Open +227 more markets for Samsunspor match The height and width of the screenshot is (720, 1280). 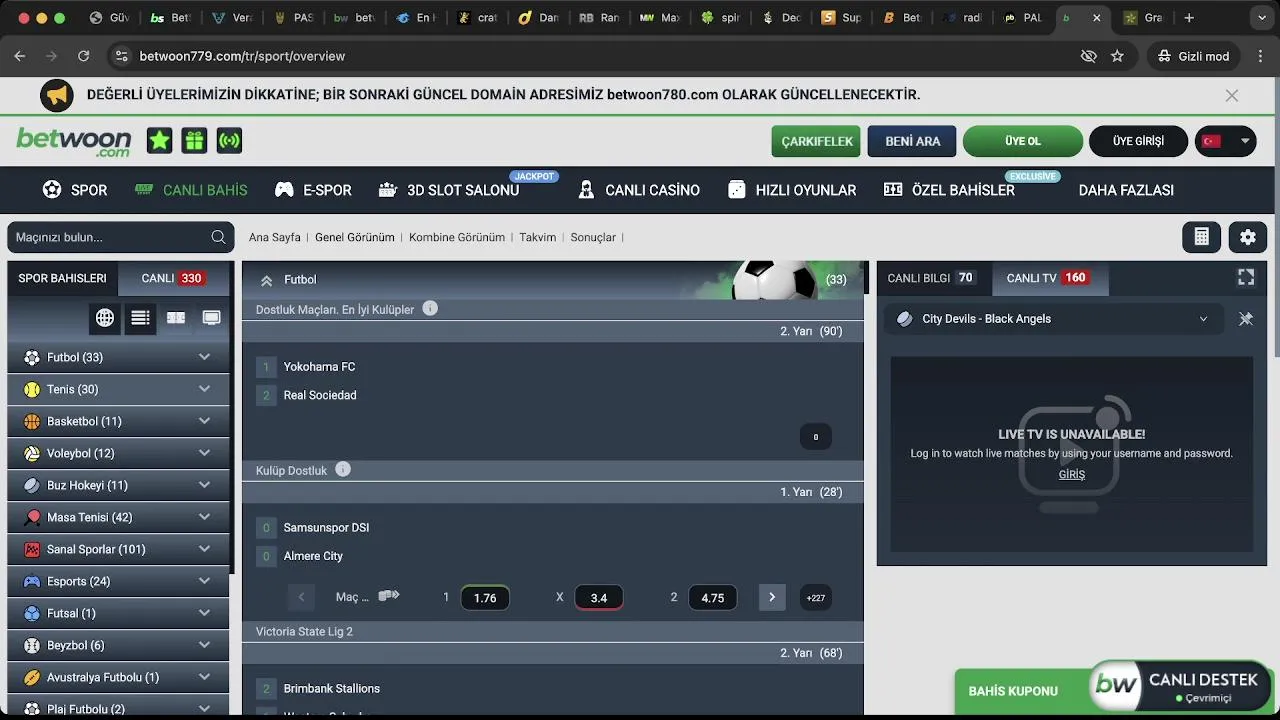click(x=816, y=598)
